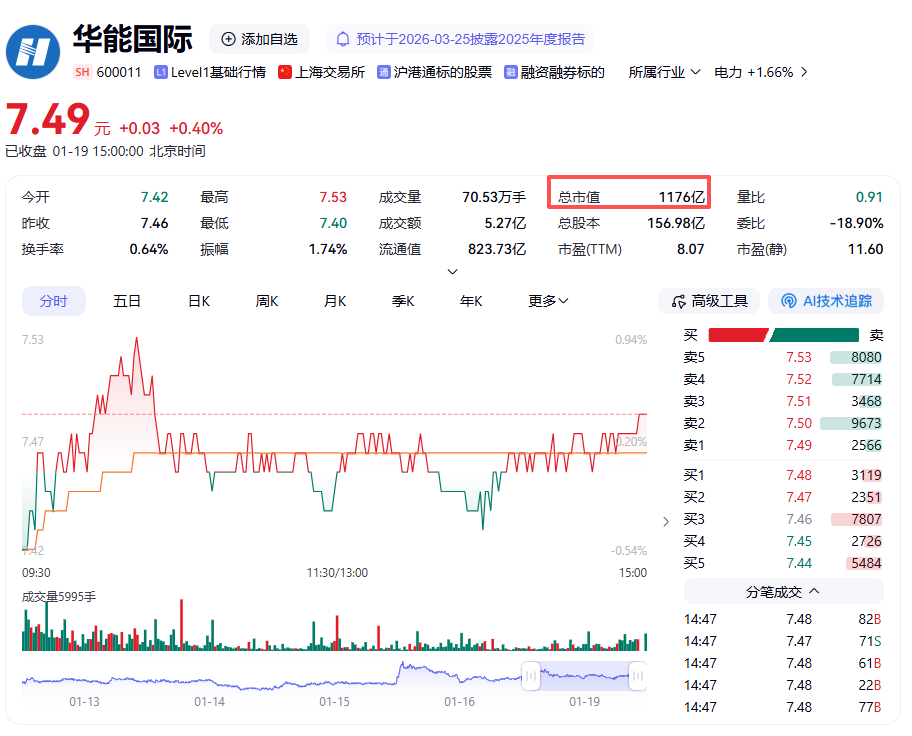Expand more stock stats with down chevron
Screen dimensions: 912x736
pyautogui.click(x=452, y=271)
